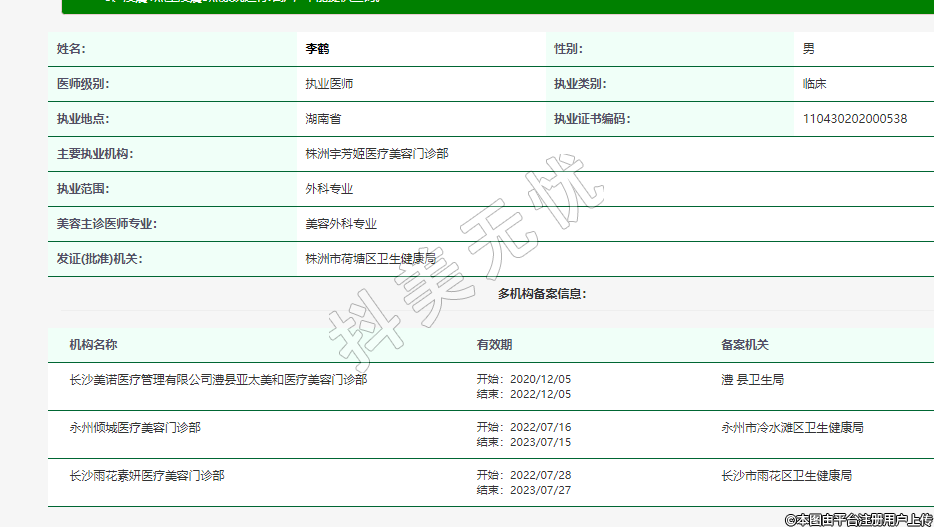The height and width of the screenshot is (527, 934).
Task: Click the 备案机关 column header
Action: click(745, 345)
